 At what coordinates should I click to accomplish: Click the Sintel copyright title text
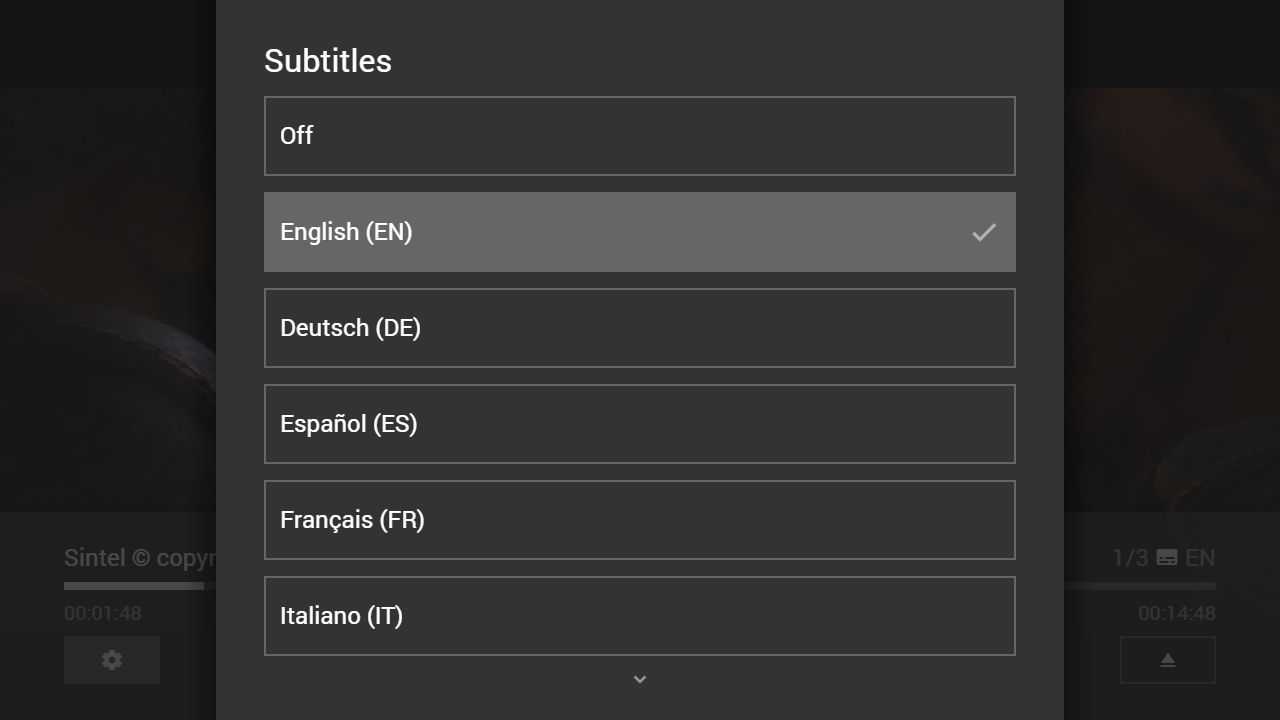click(140, 558)
